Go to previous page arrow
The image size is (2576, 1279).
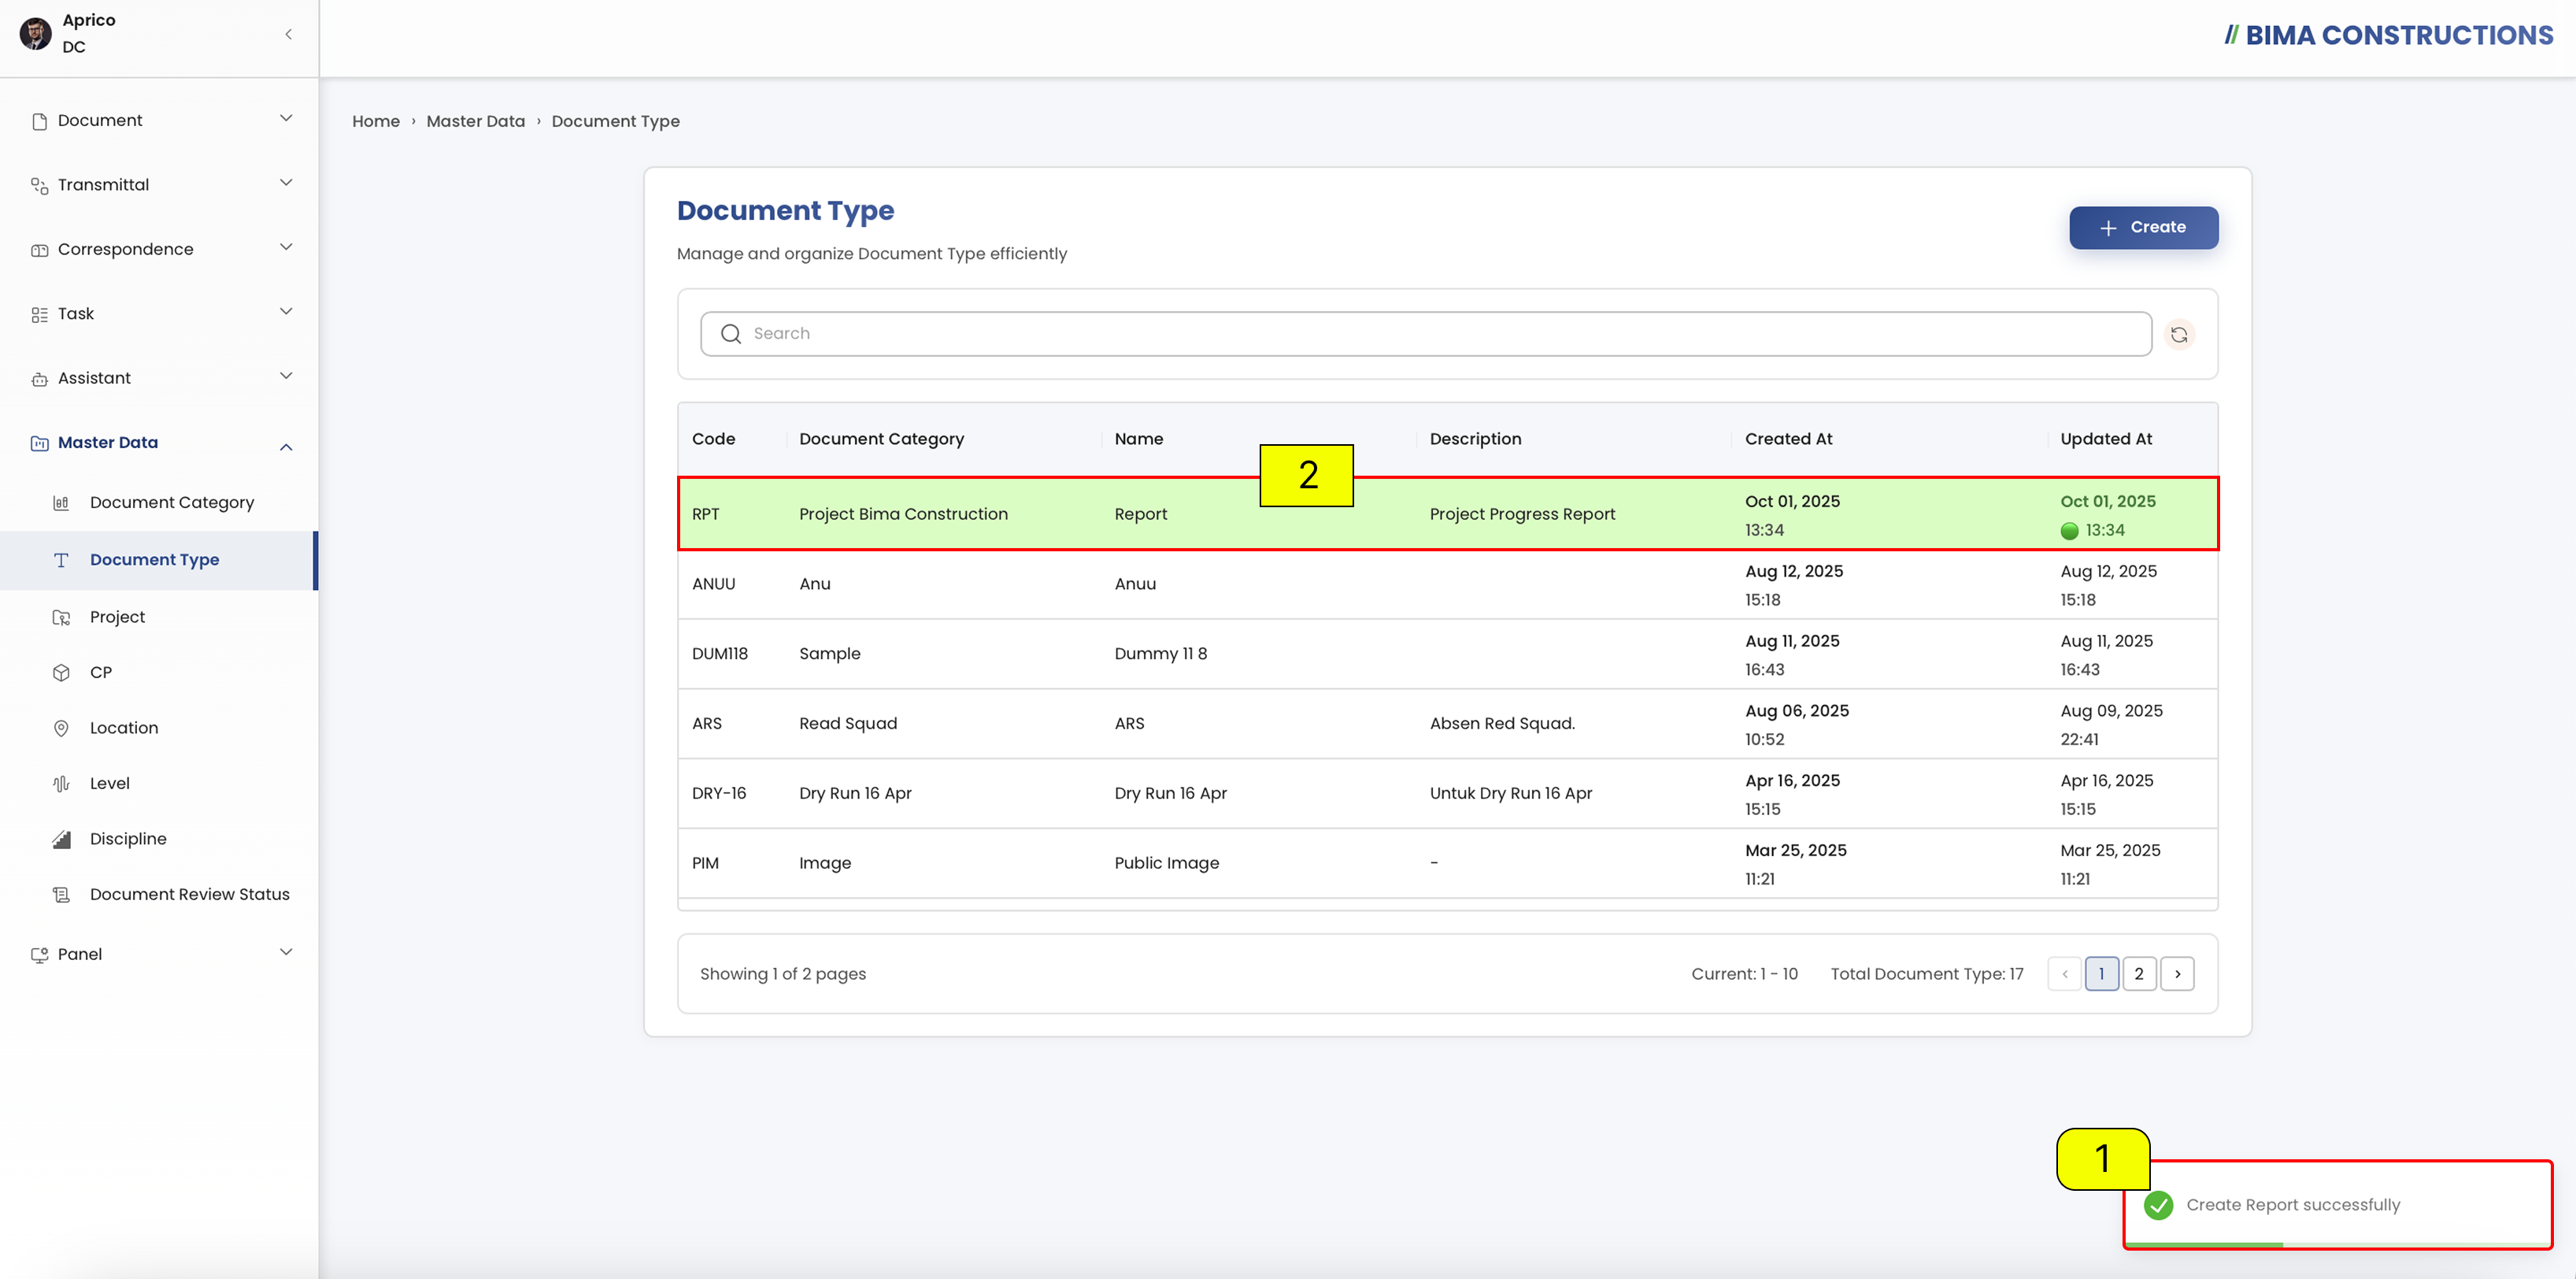click(2064, 974)
